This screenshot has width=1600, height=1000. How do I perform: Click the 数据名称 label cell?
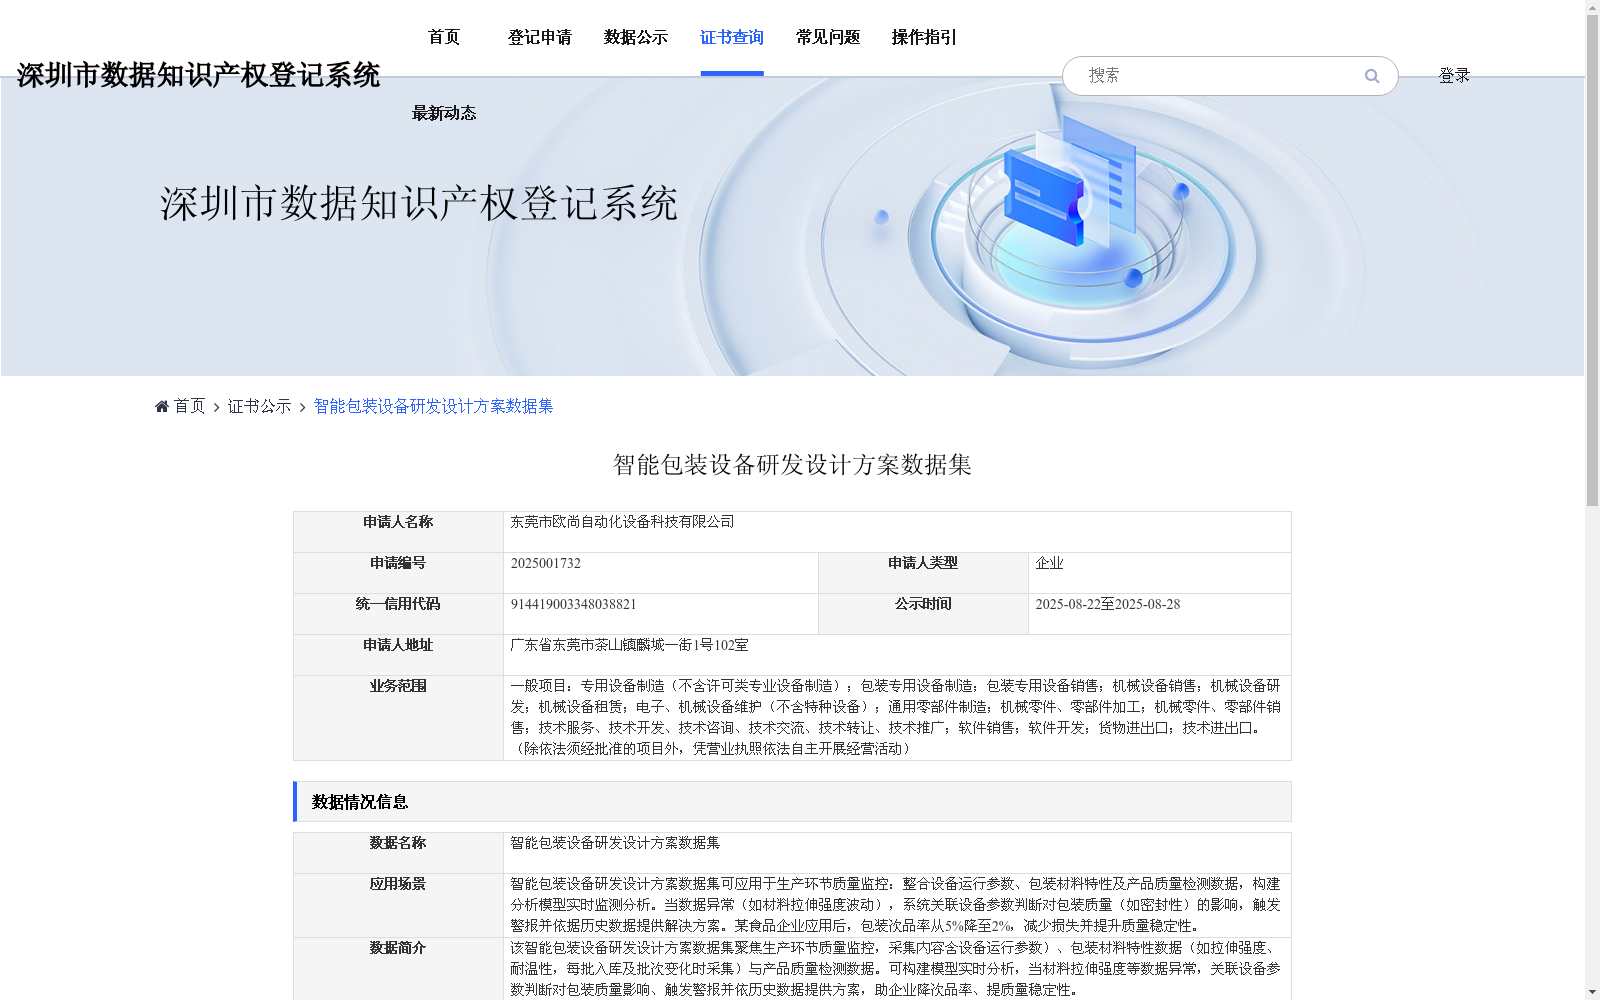click(x=398, y=853)
